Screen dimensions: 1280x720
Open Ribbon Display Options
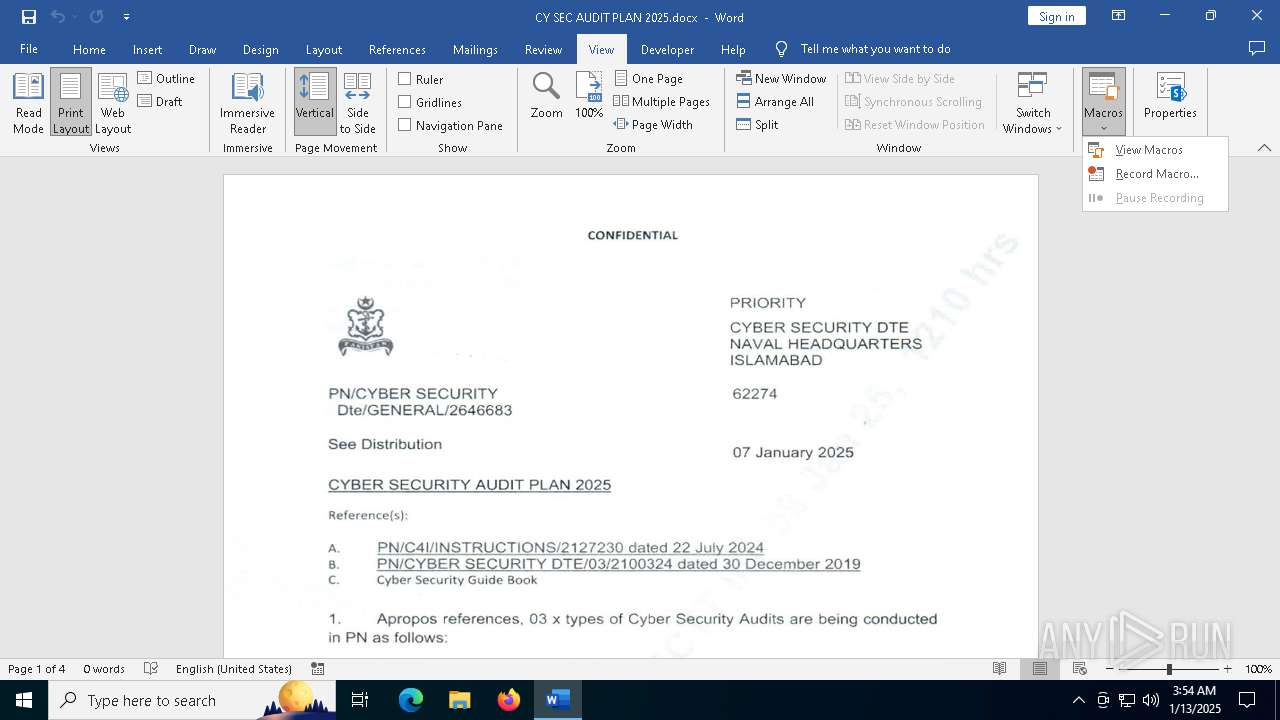pos(1118,16)
